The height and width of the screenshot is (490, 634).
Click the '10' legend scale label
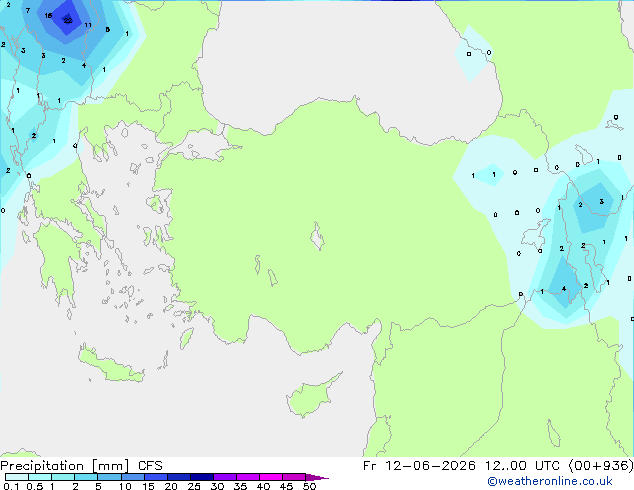click(x=125, y=486)
